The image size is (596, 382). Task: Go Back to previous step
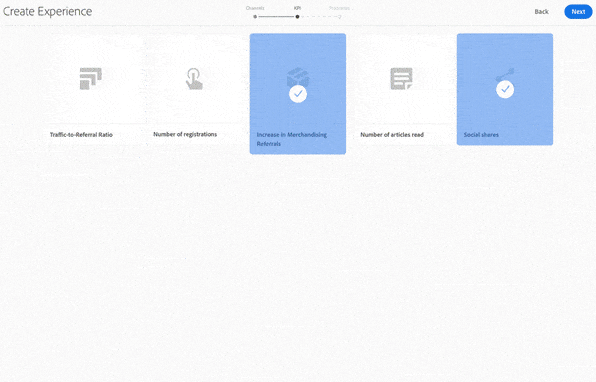coord(541,12)
